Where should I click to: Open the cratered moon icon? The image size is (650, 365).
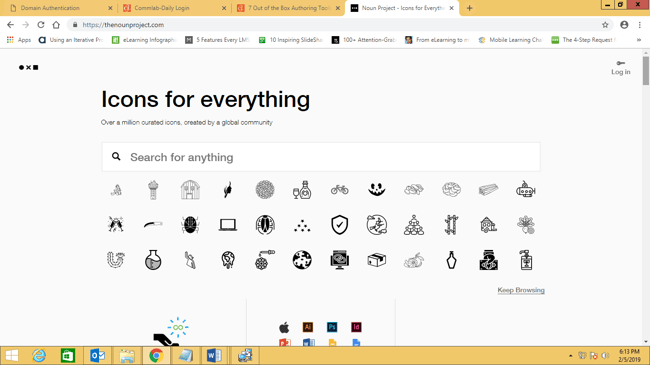302,260
